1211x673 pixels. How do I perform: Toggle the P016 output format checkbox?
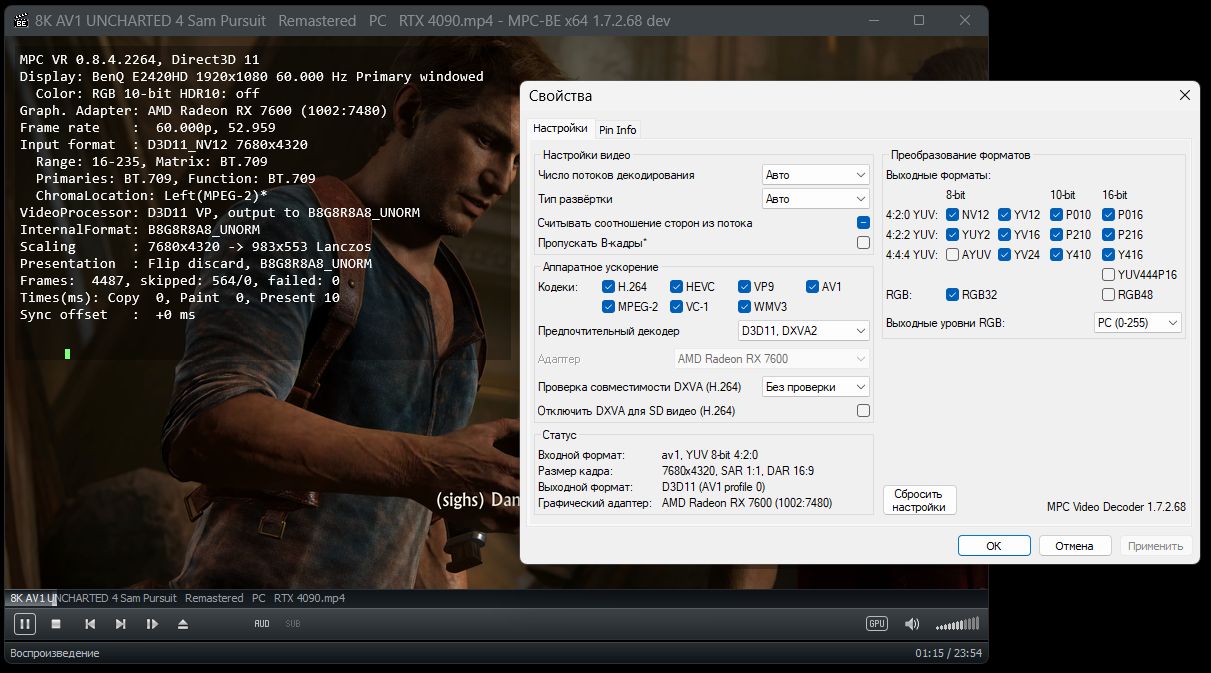pos(1109,215)
